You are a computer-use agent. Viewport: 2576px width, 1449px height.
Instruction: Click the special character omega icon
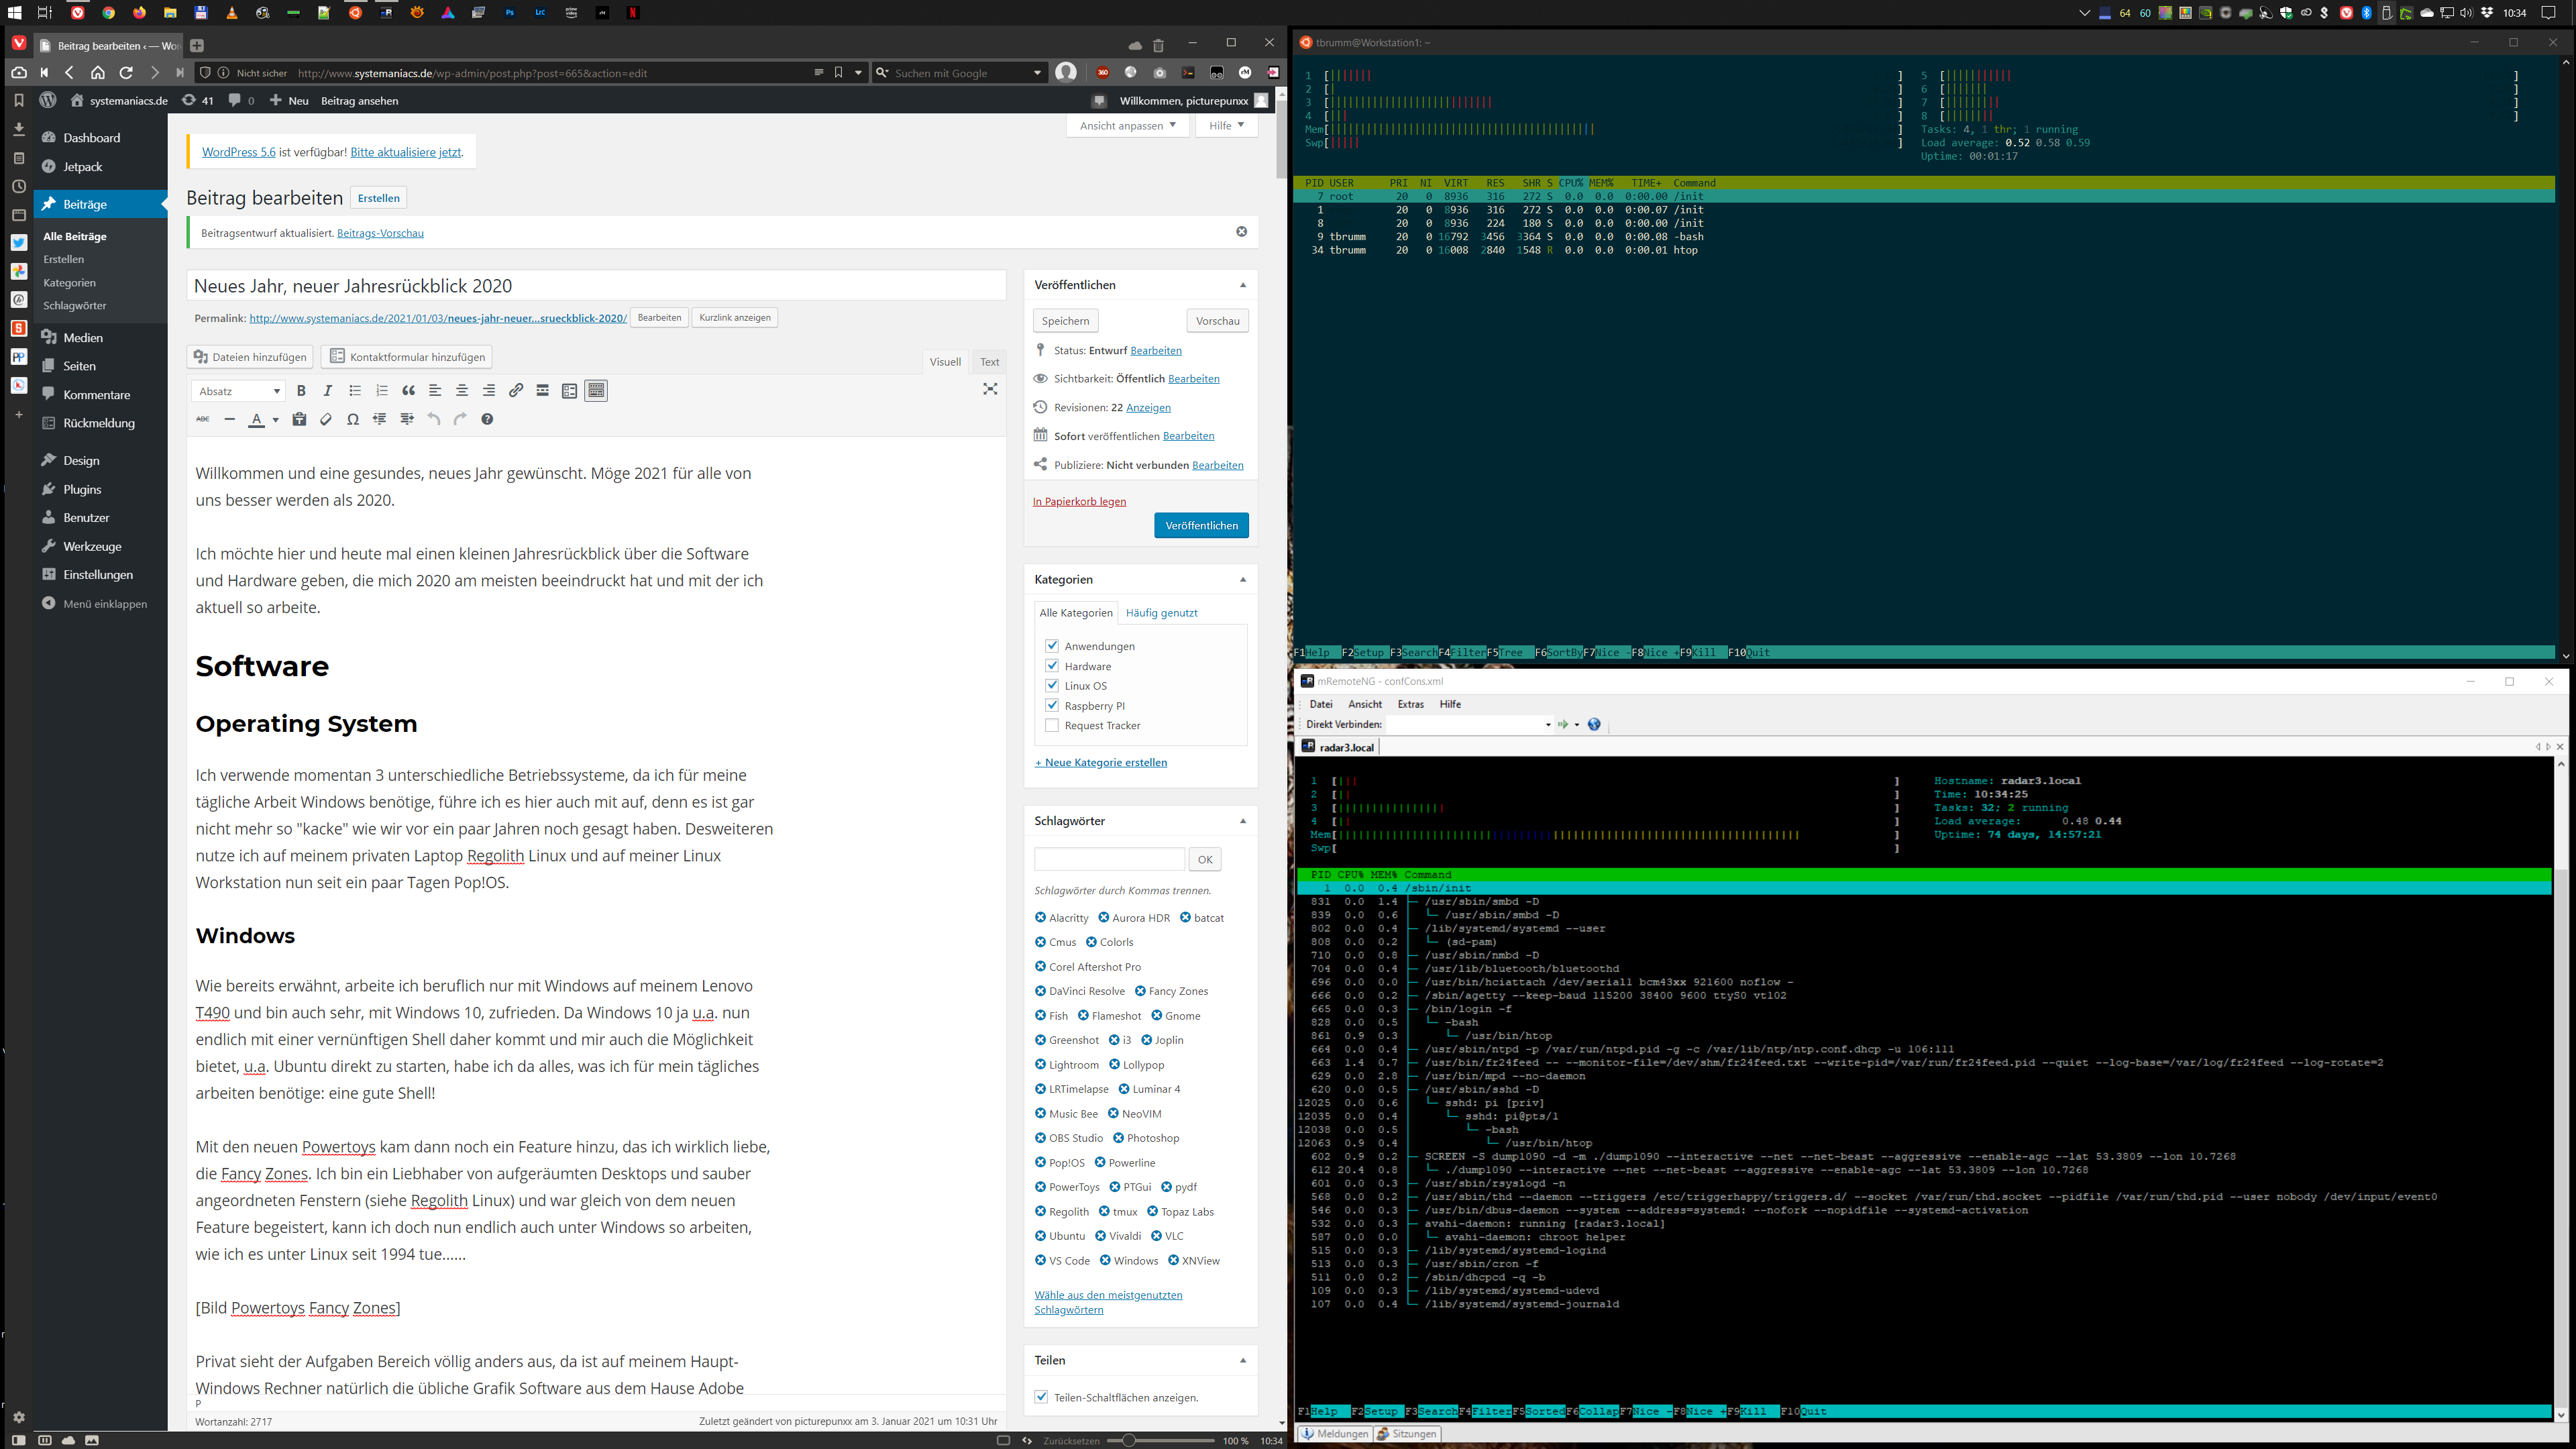click(x=353, y=419)
